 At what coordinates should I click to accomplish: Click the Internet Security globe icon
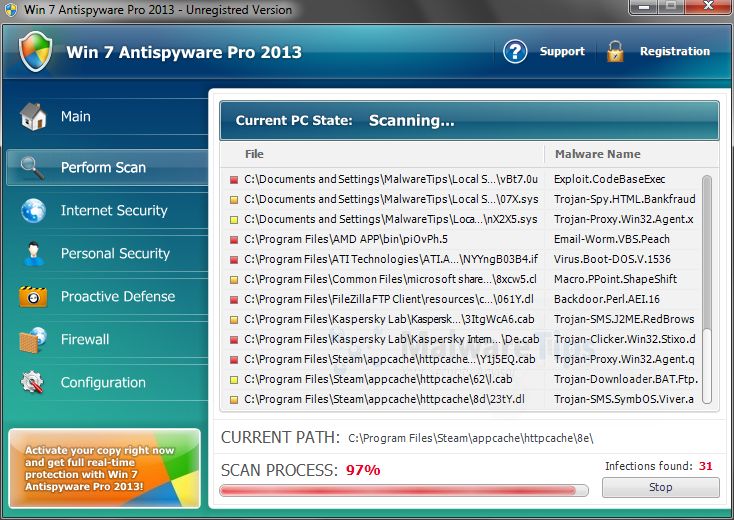[x=33, y=211]
